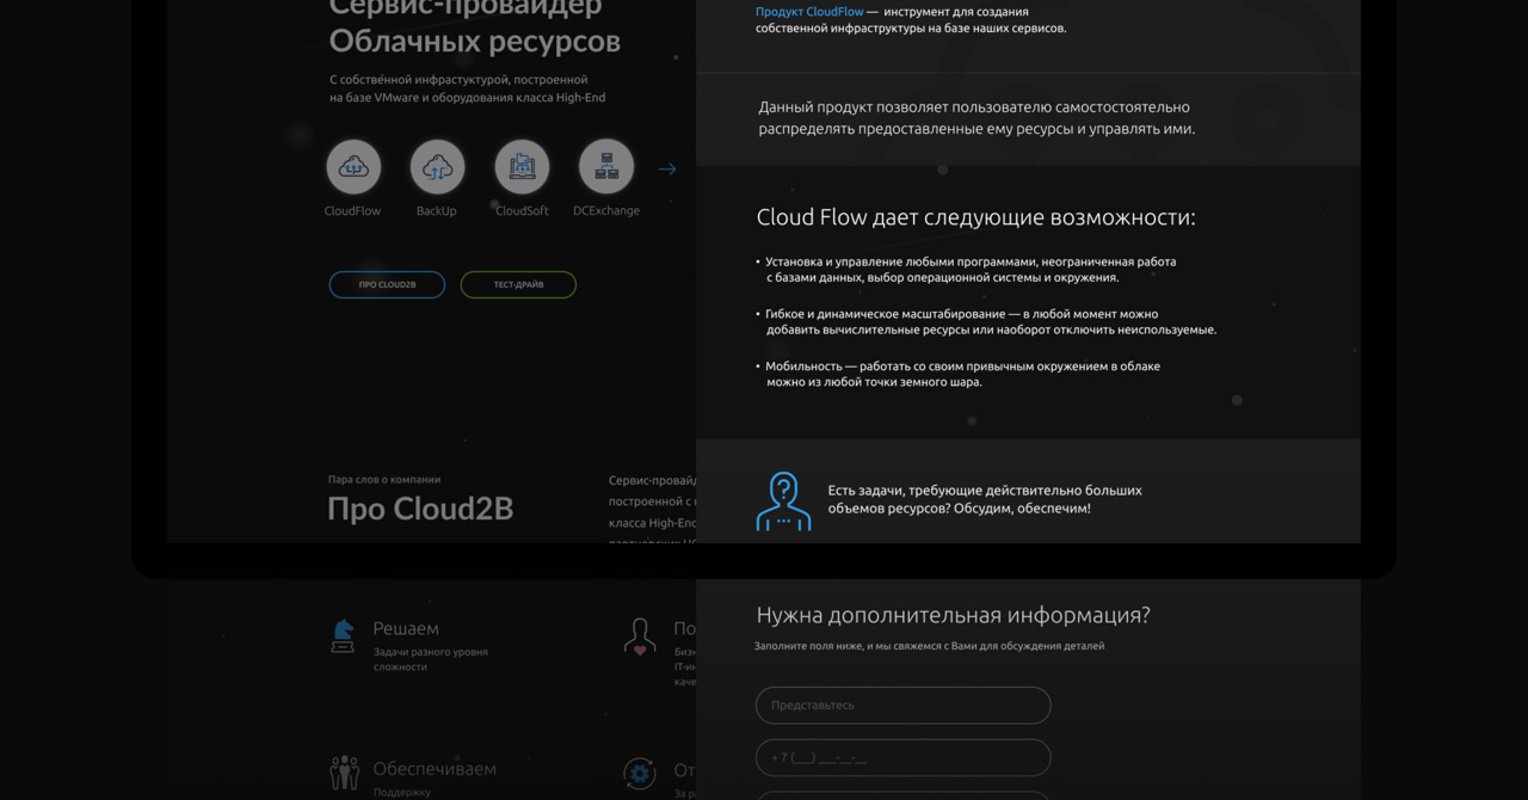Focus the +7 phone number field
The image size is (1528, 800).
903,758
